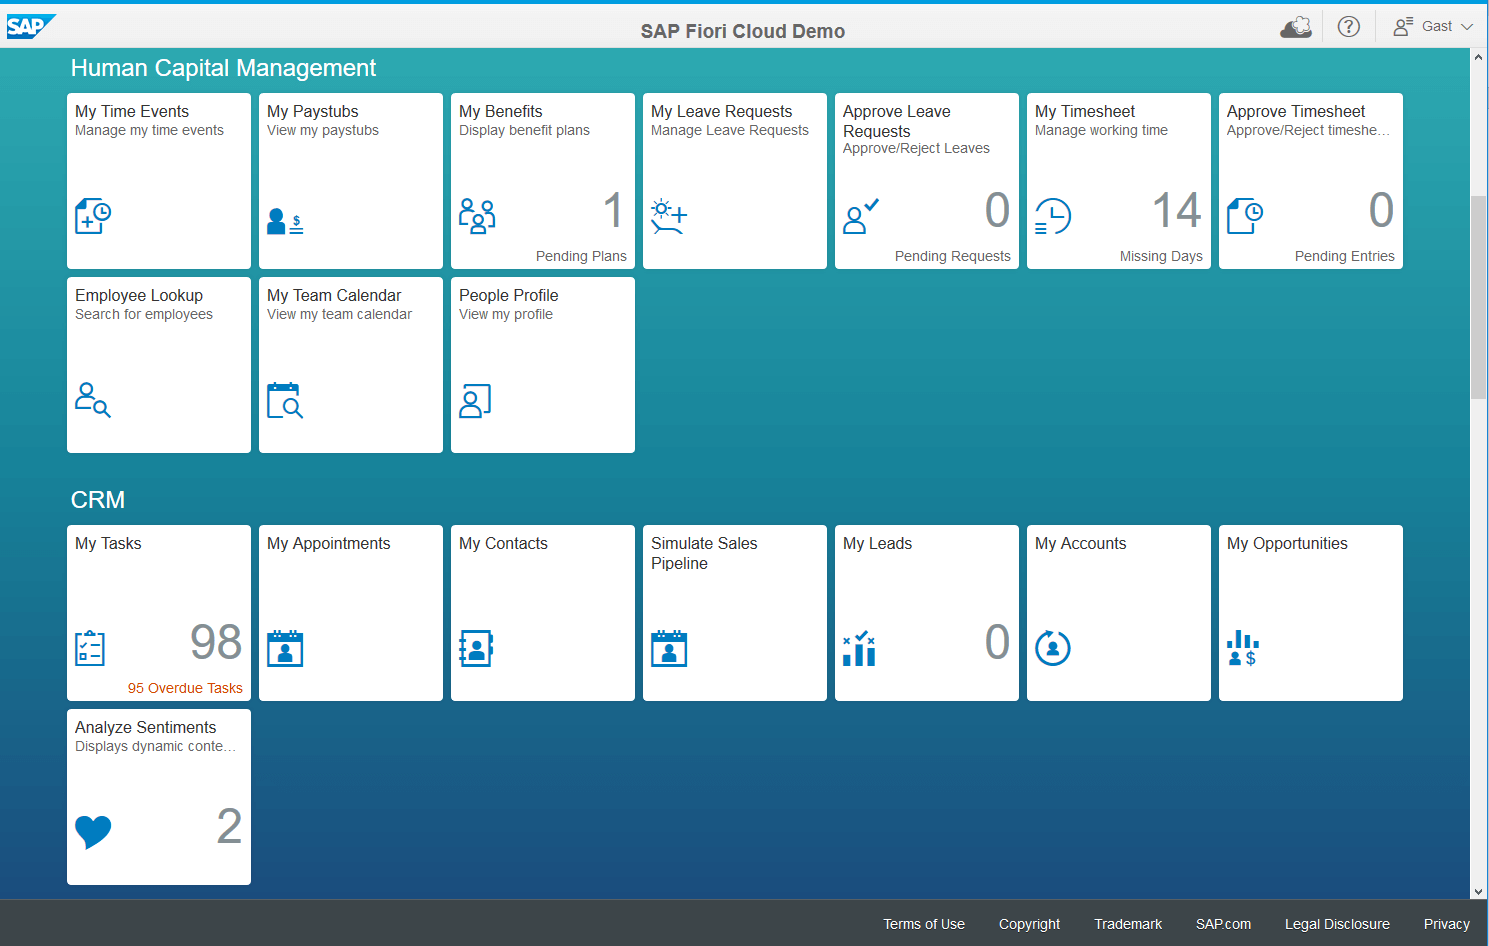
Task: Click Approve Timesheet document clock icon
Action: 1245,216
